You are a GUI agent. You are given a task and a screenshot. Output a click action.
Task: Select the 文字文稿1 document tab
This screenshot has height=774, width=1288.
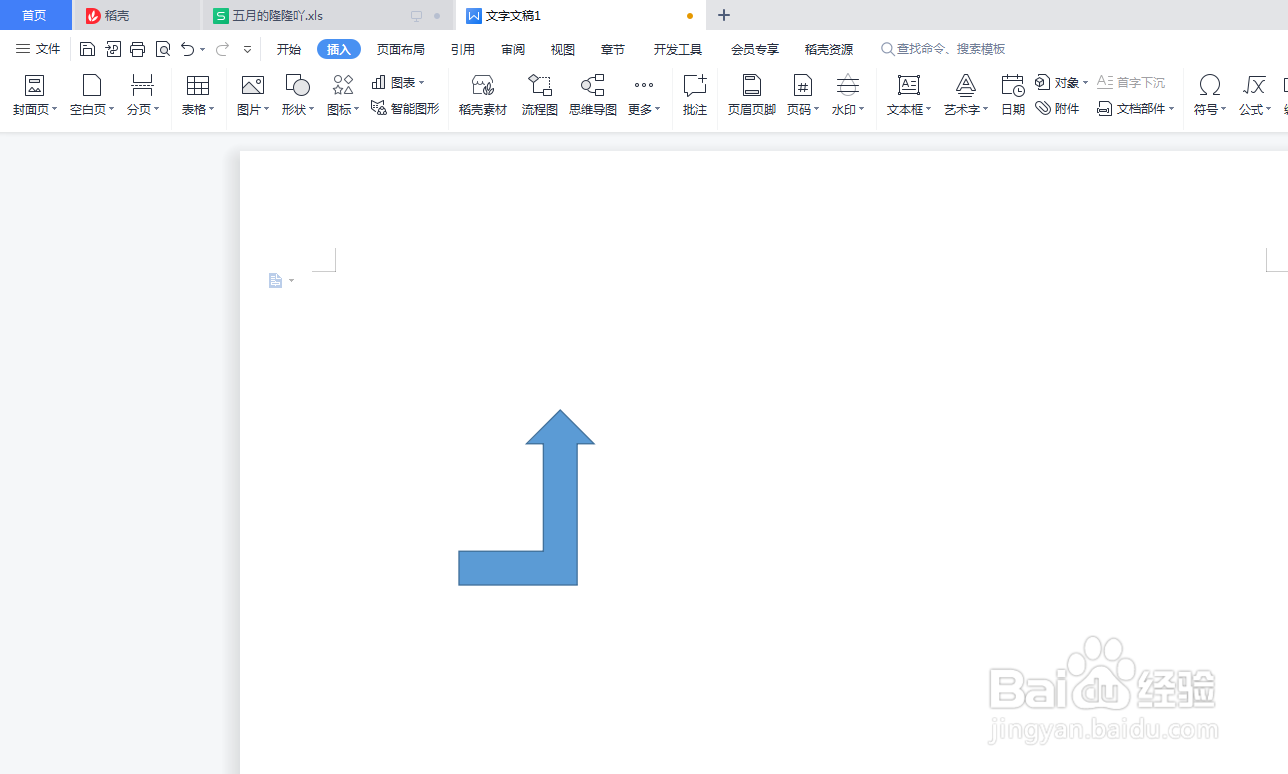(x=581, y=15)
